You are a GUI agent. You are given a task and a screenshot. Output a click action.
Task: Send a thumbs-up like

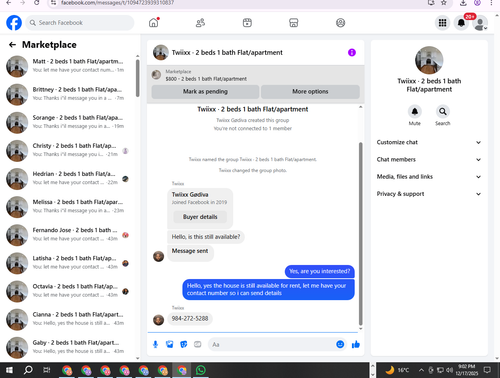[356, 344]
